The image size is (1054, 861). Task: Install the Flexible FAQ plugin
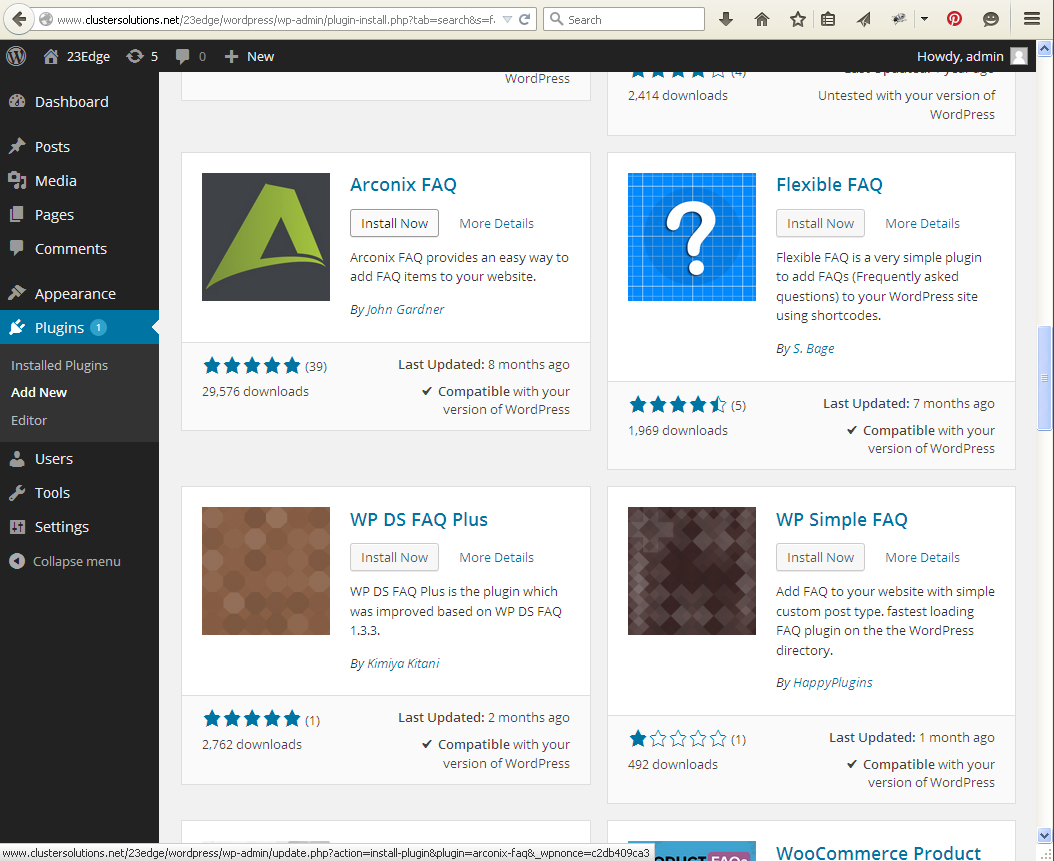[x=820, y=223]
